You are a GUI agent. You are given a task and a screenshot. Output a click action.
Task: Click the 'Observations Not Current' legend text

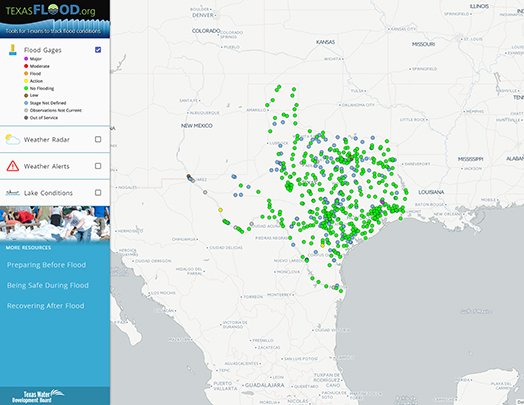tap(56, 110)
